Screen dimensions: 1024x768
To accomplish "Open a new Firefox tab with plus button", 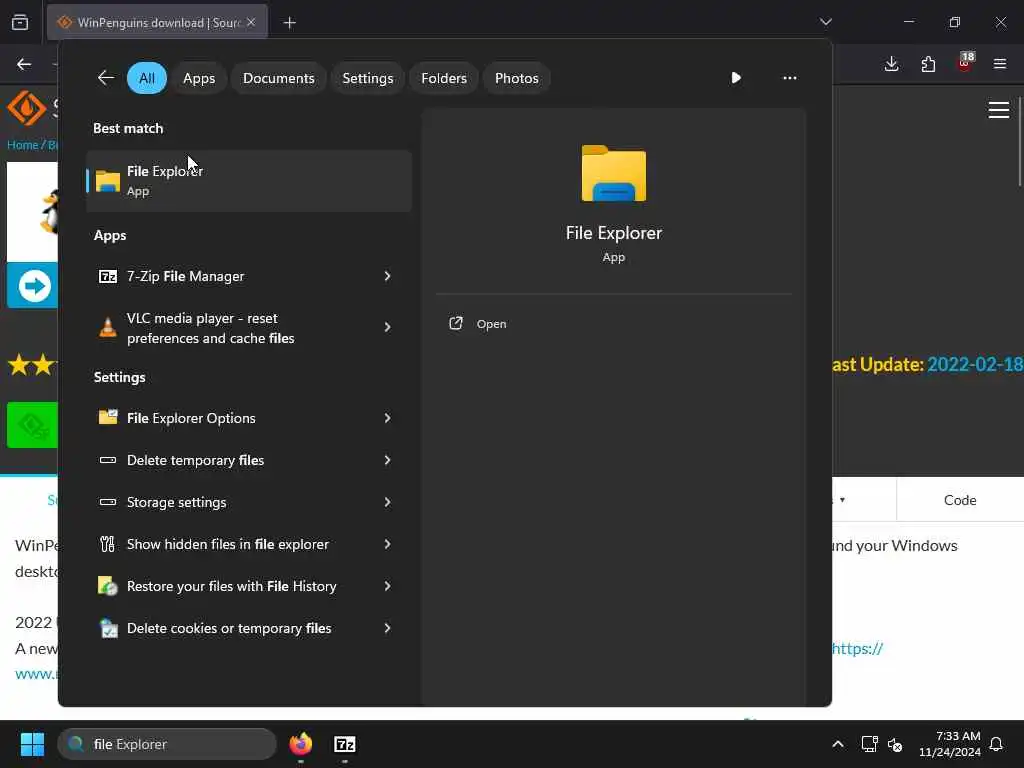I will pyautogui.click(x=289, y=23).
